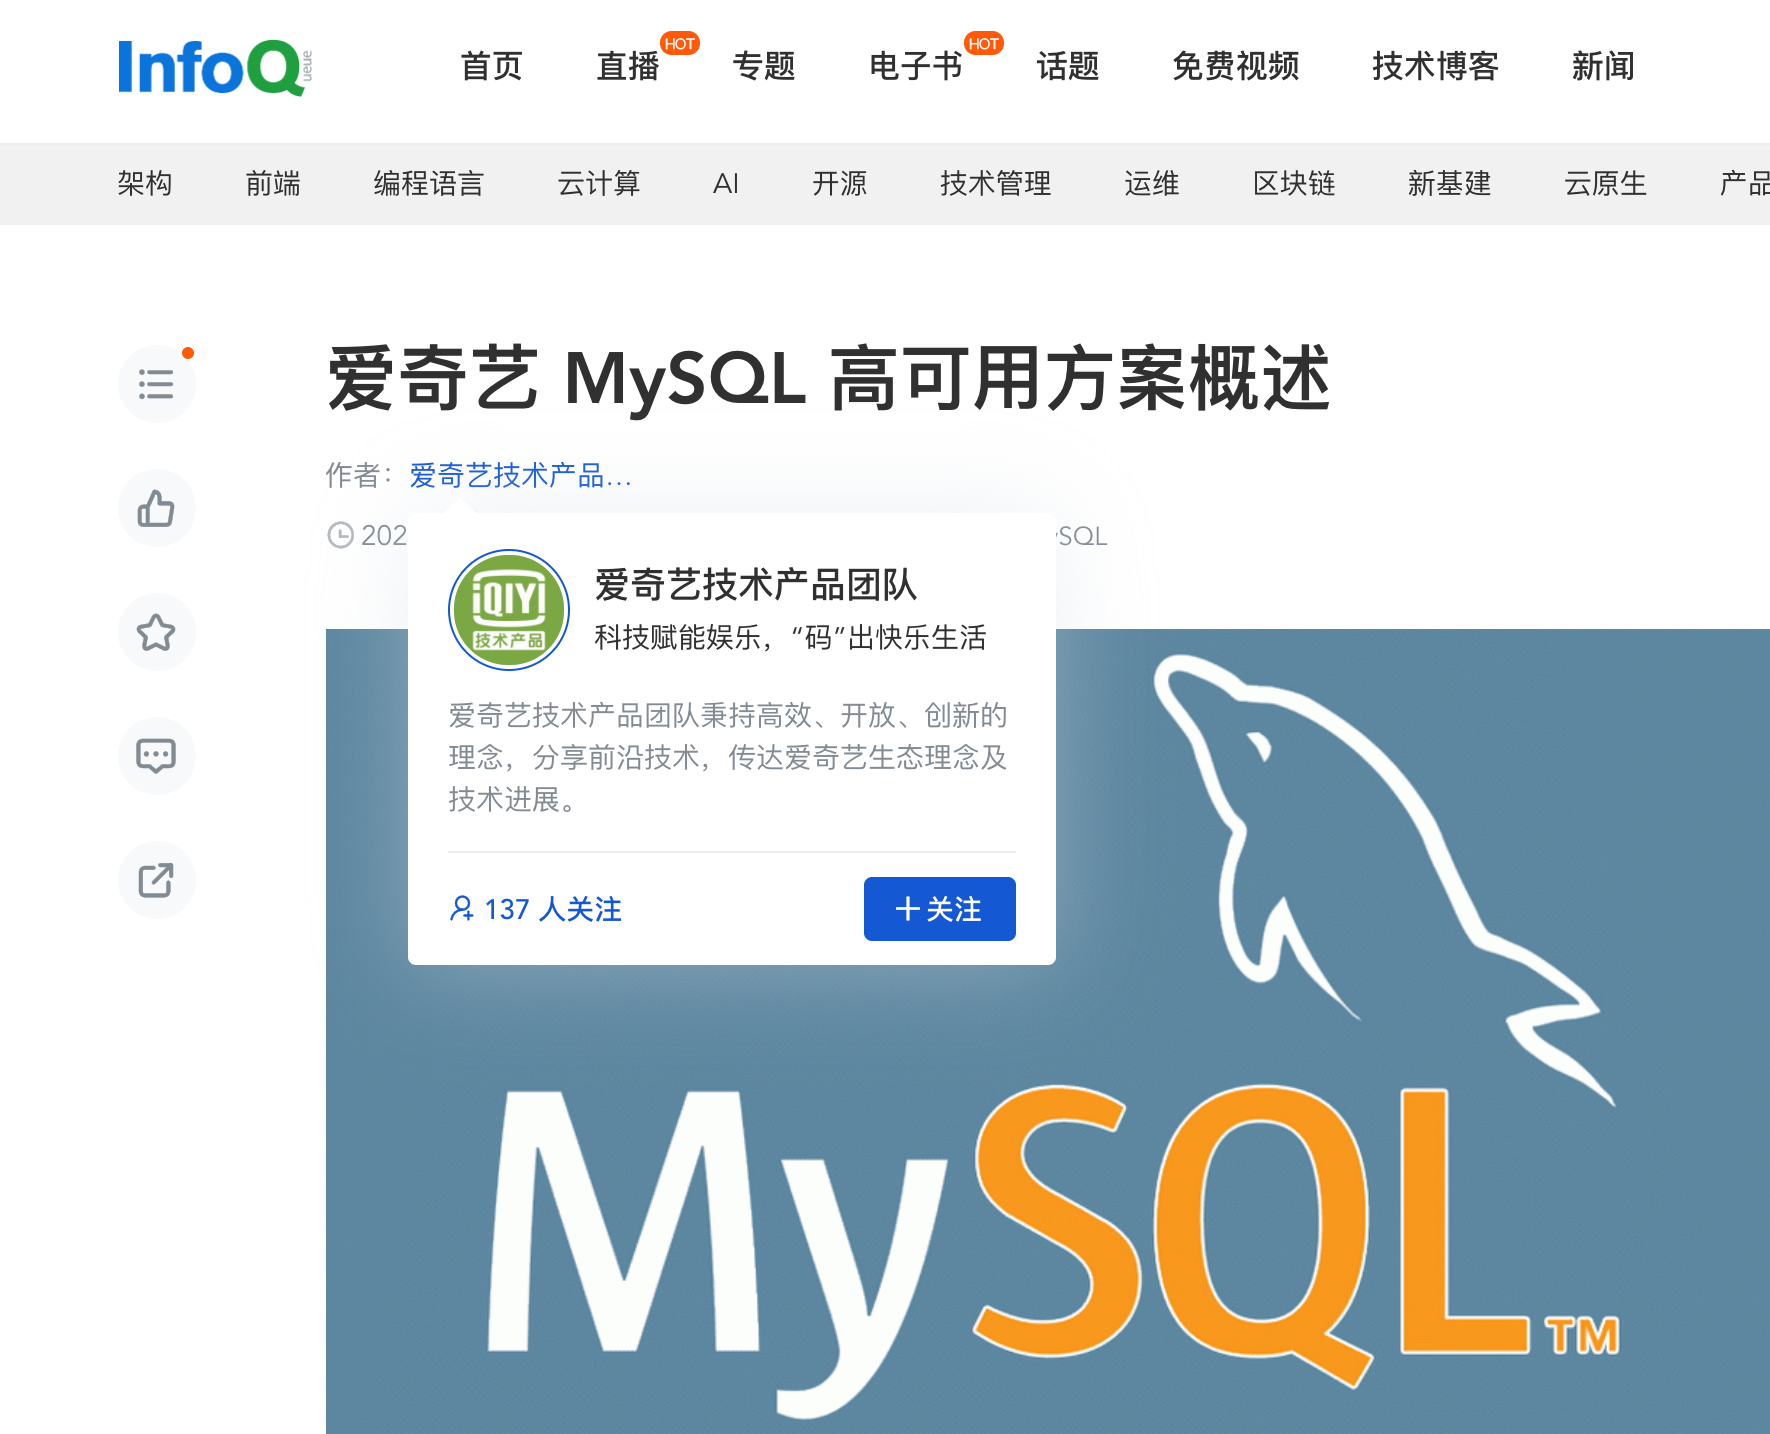Like the article with the thumbs-up icon
Screen dimensions: 1770x1434
click(x=156, y=508)
